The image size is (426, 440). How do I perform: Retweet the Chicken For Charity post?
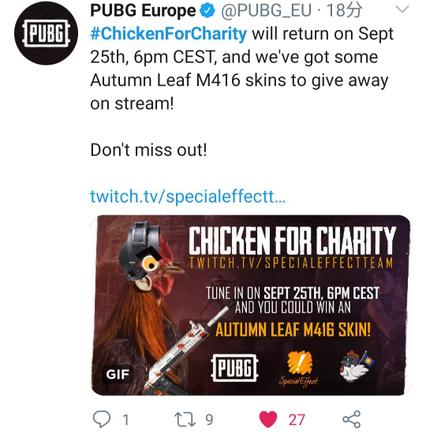[x=185, y=420]
